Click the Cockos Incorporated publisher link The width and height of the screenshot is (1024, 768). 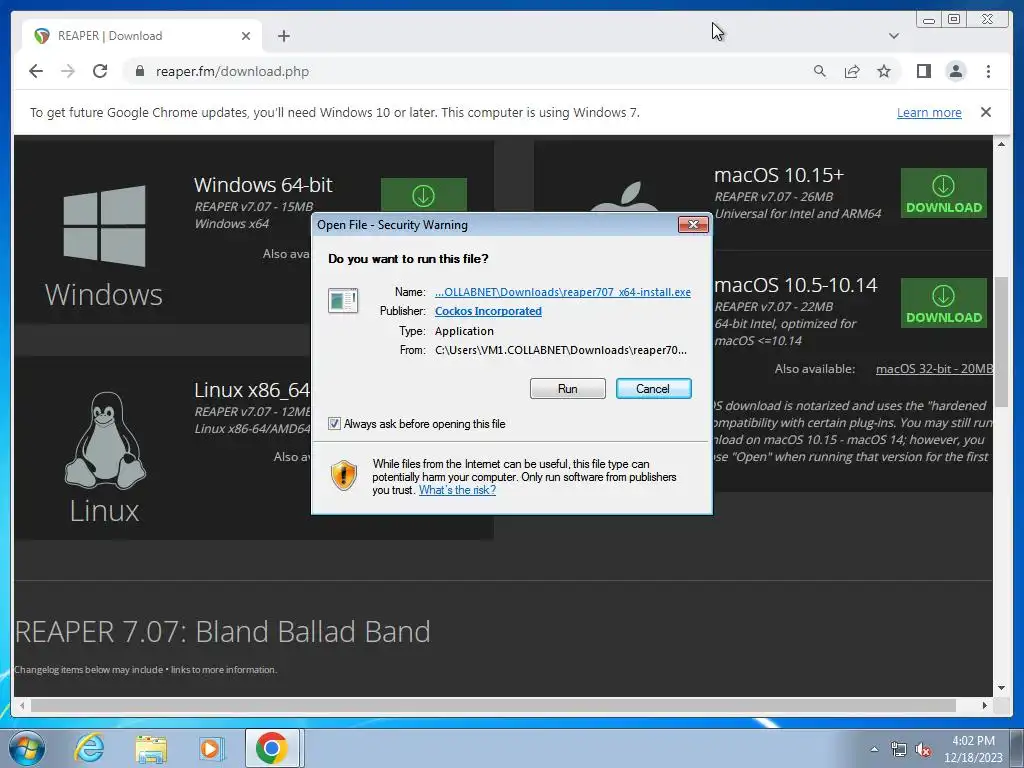pyautogui.click(x=488, y=311)
